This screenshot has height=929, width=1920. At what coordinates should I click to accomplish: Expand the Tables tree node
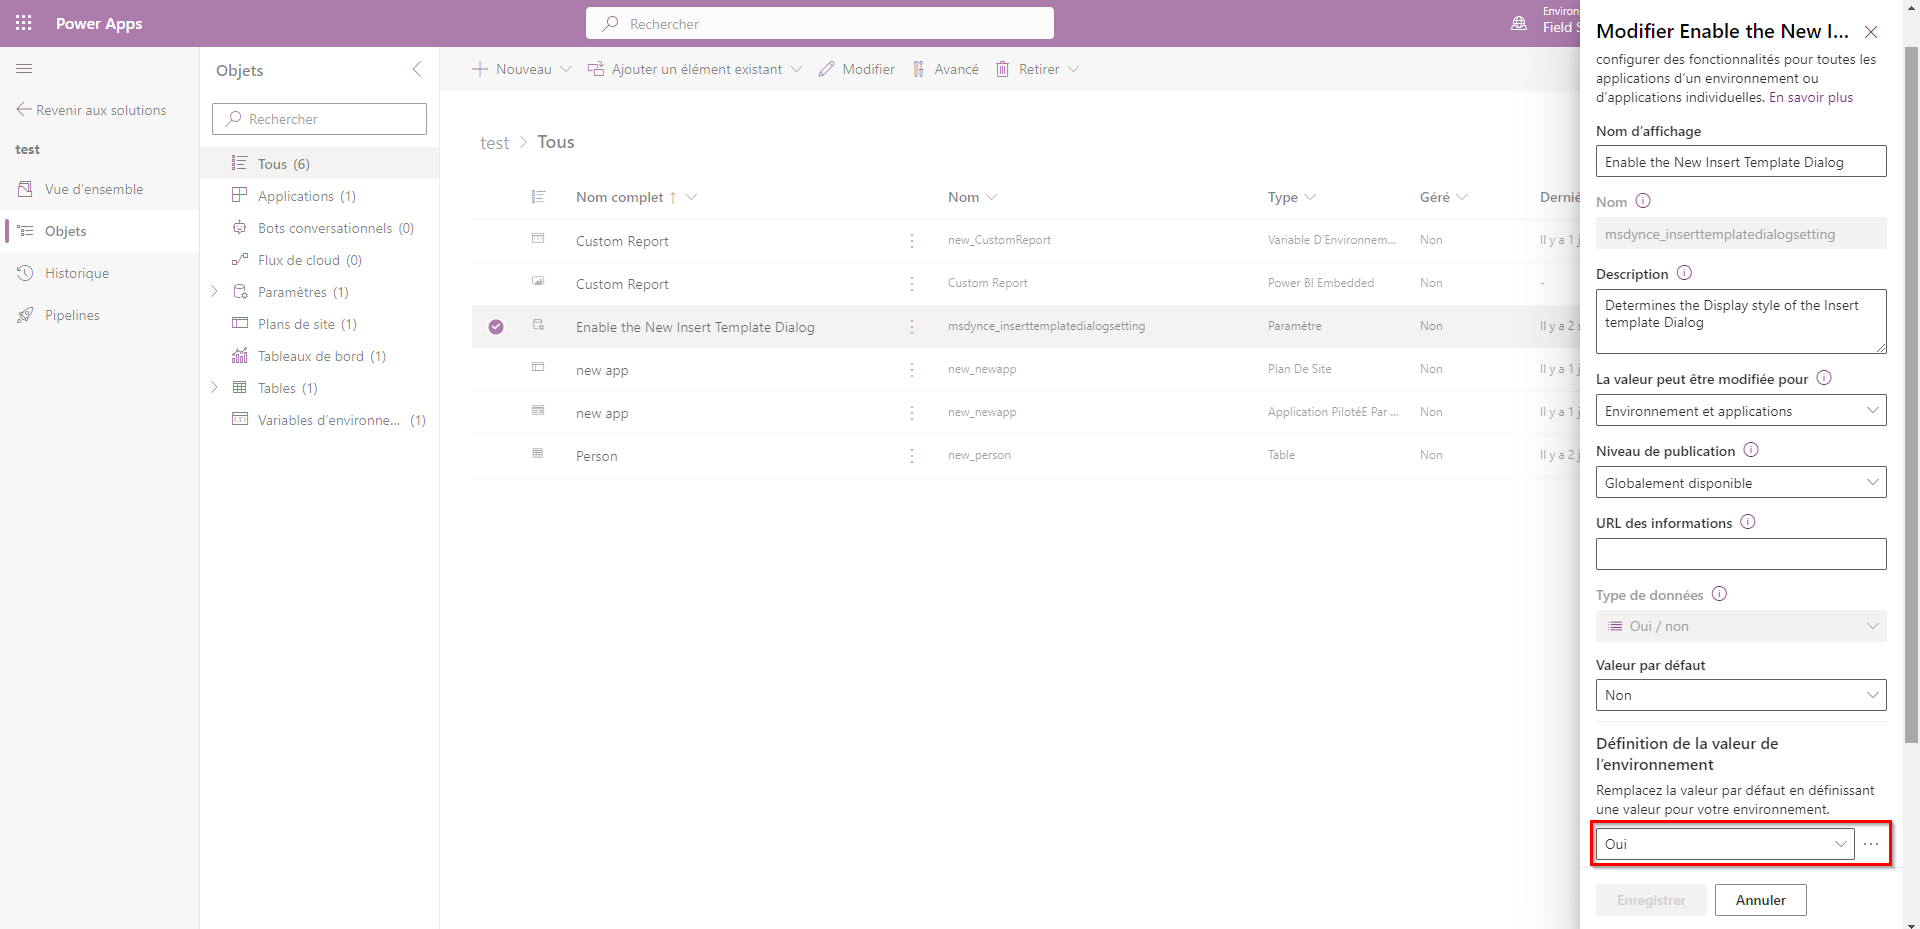[x=214, y=388]
